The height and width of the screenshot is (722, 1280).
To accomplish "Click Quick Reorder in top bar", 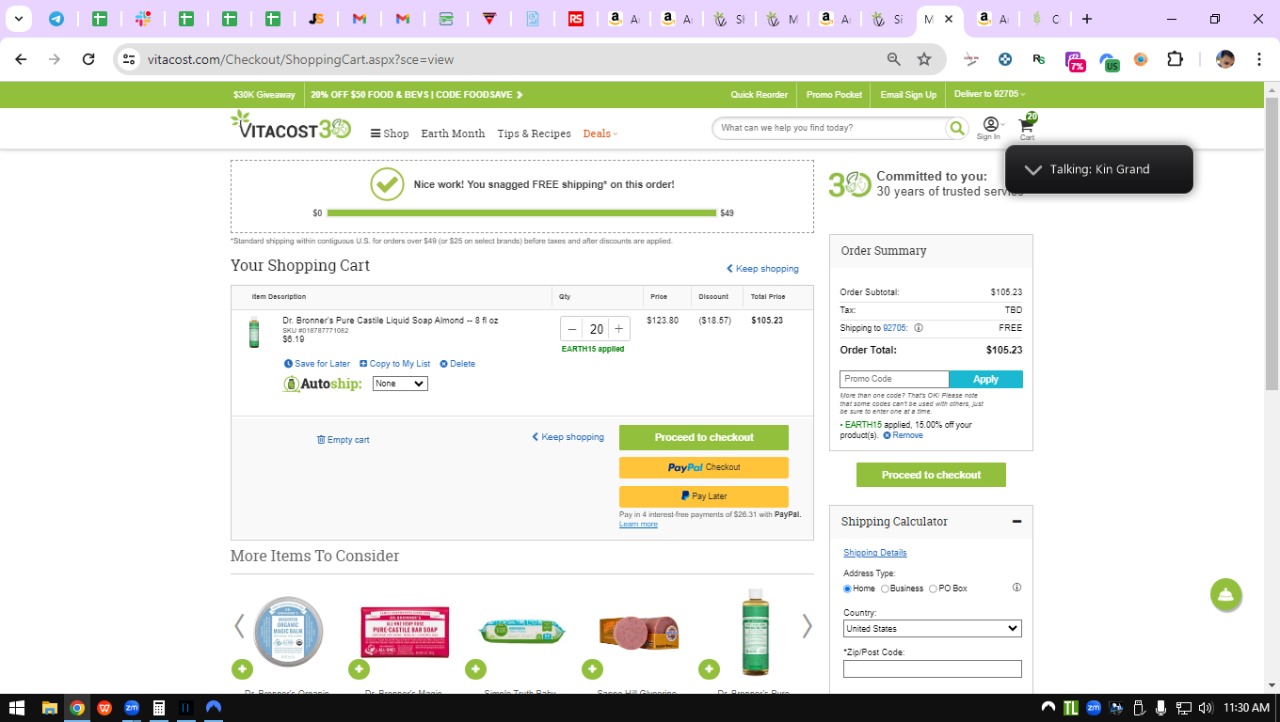I will [x=759, y=94].
